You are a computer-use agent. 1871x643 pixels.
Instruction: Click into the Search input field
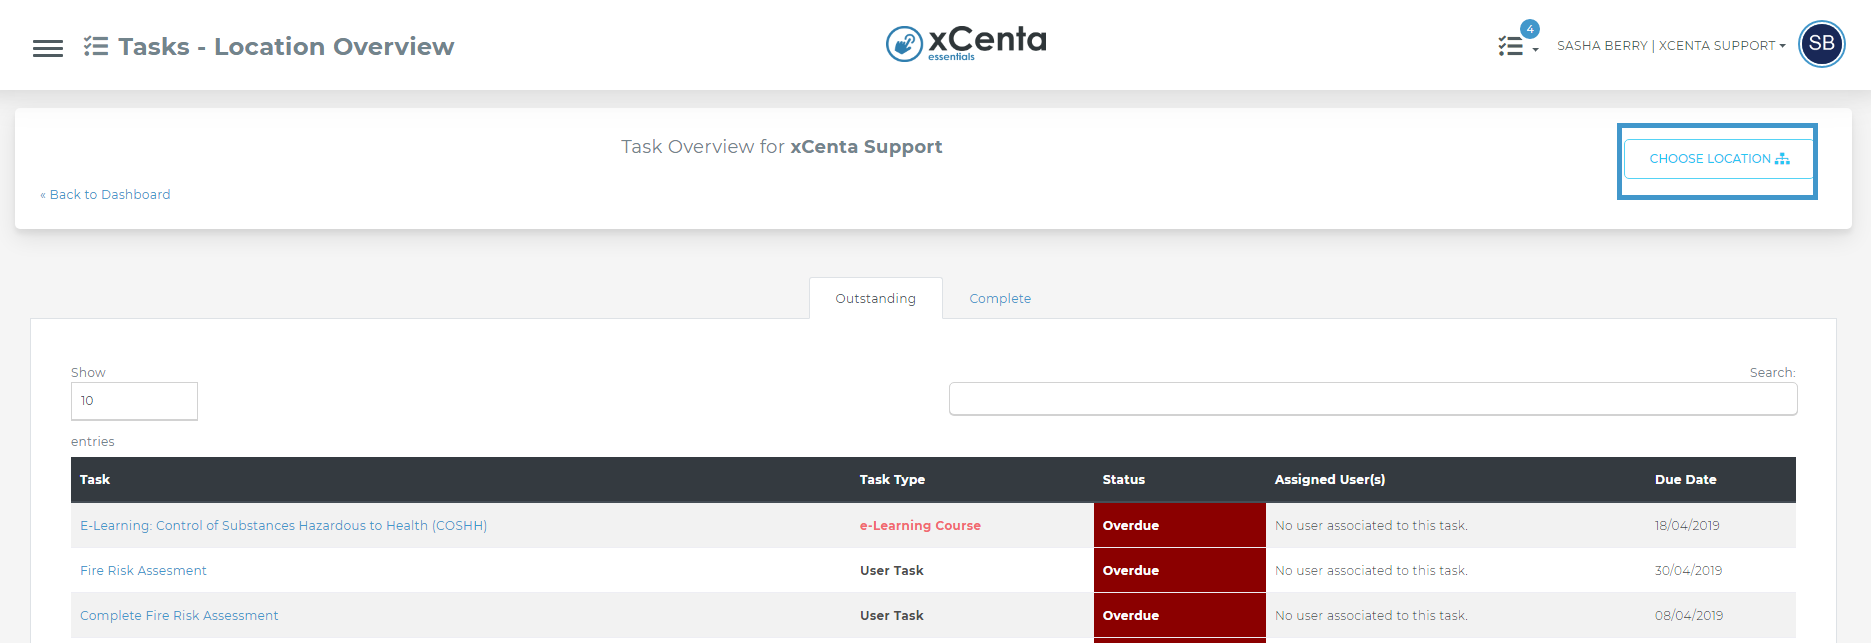pos(1373,398)
